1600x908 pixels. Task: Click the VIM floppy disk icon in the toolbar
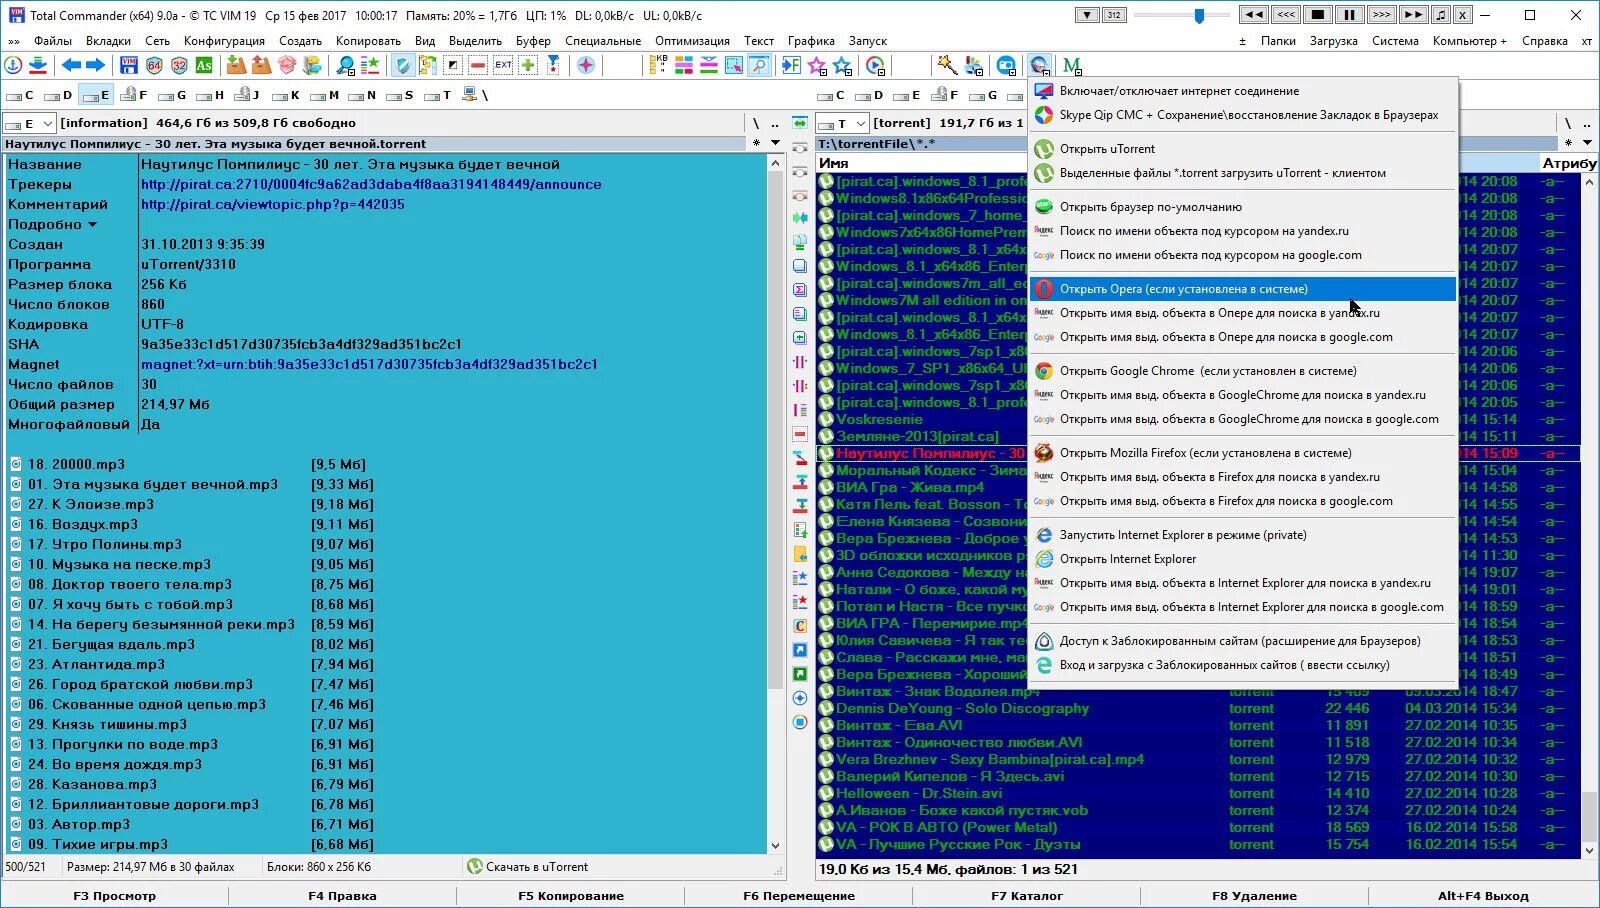tap(129, 66)
